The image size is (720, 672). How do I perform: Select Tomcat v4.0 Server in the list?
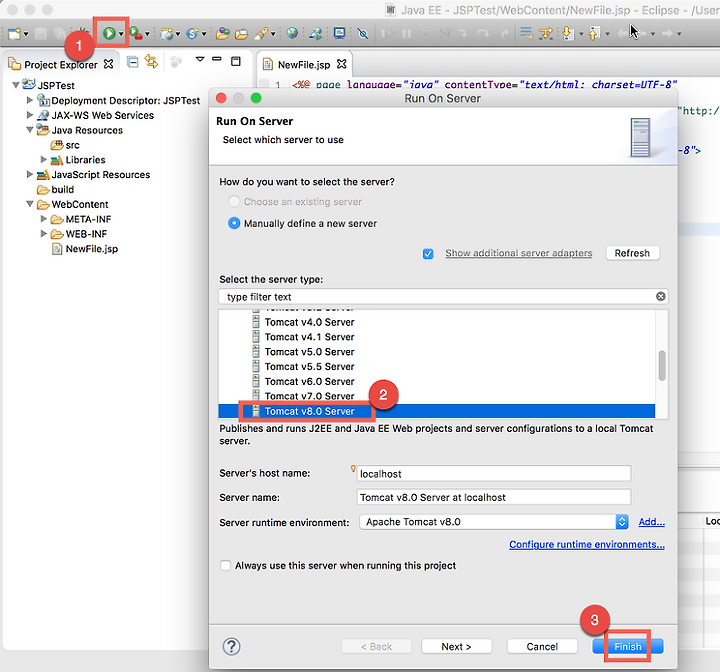[x=437, y=322]
